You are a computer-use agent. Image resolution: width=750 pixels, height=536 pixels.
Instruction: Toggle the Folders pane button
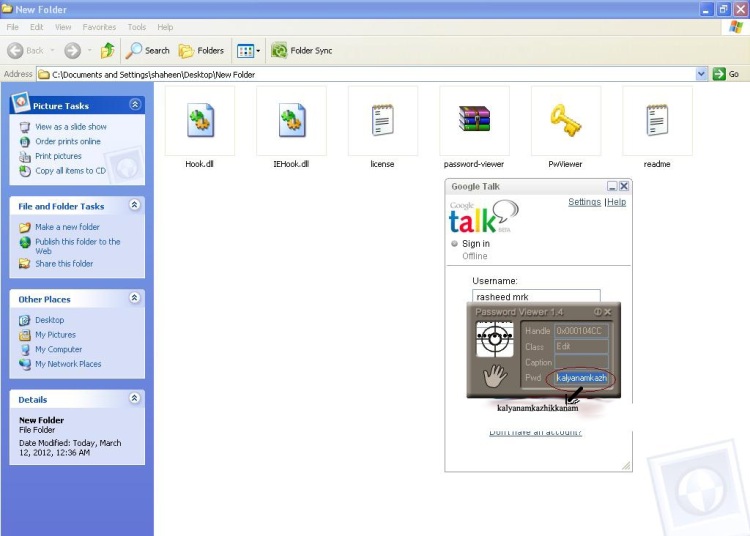pos(201,50)
